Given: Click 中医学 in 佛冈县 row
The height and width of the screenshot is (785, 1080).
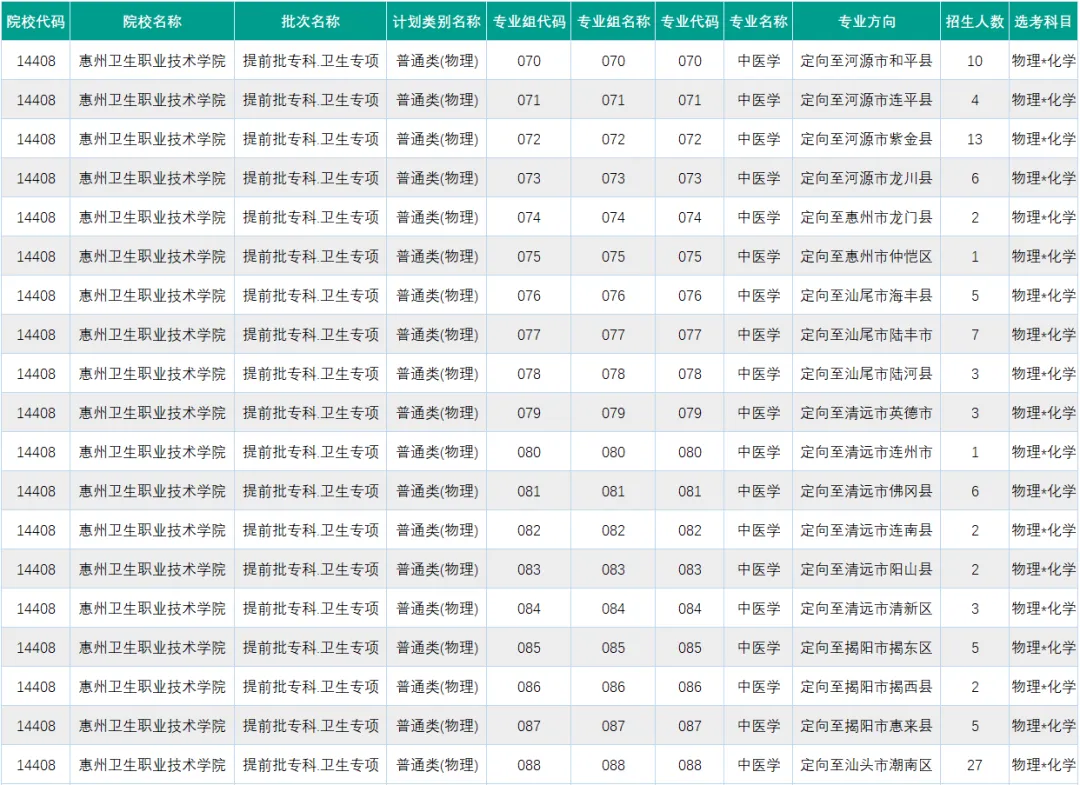Looking at the screenshot, I should (x=758, y=492).
